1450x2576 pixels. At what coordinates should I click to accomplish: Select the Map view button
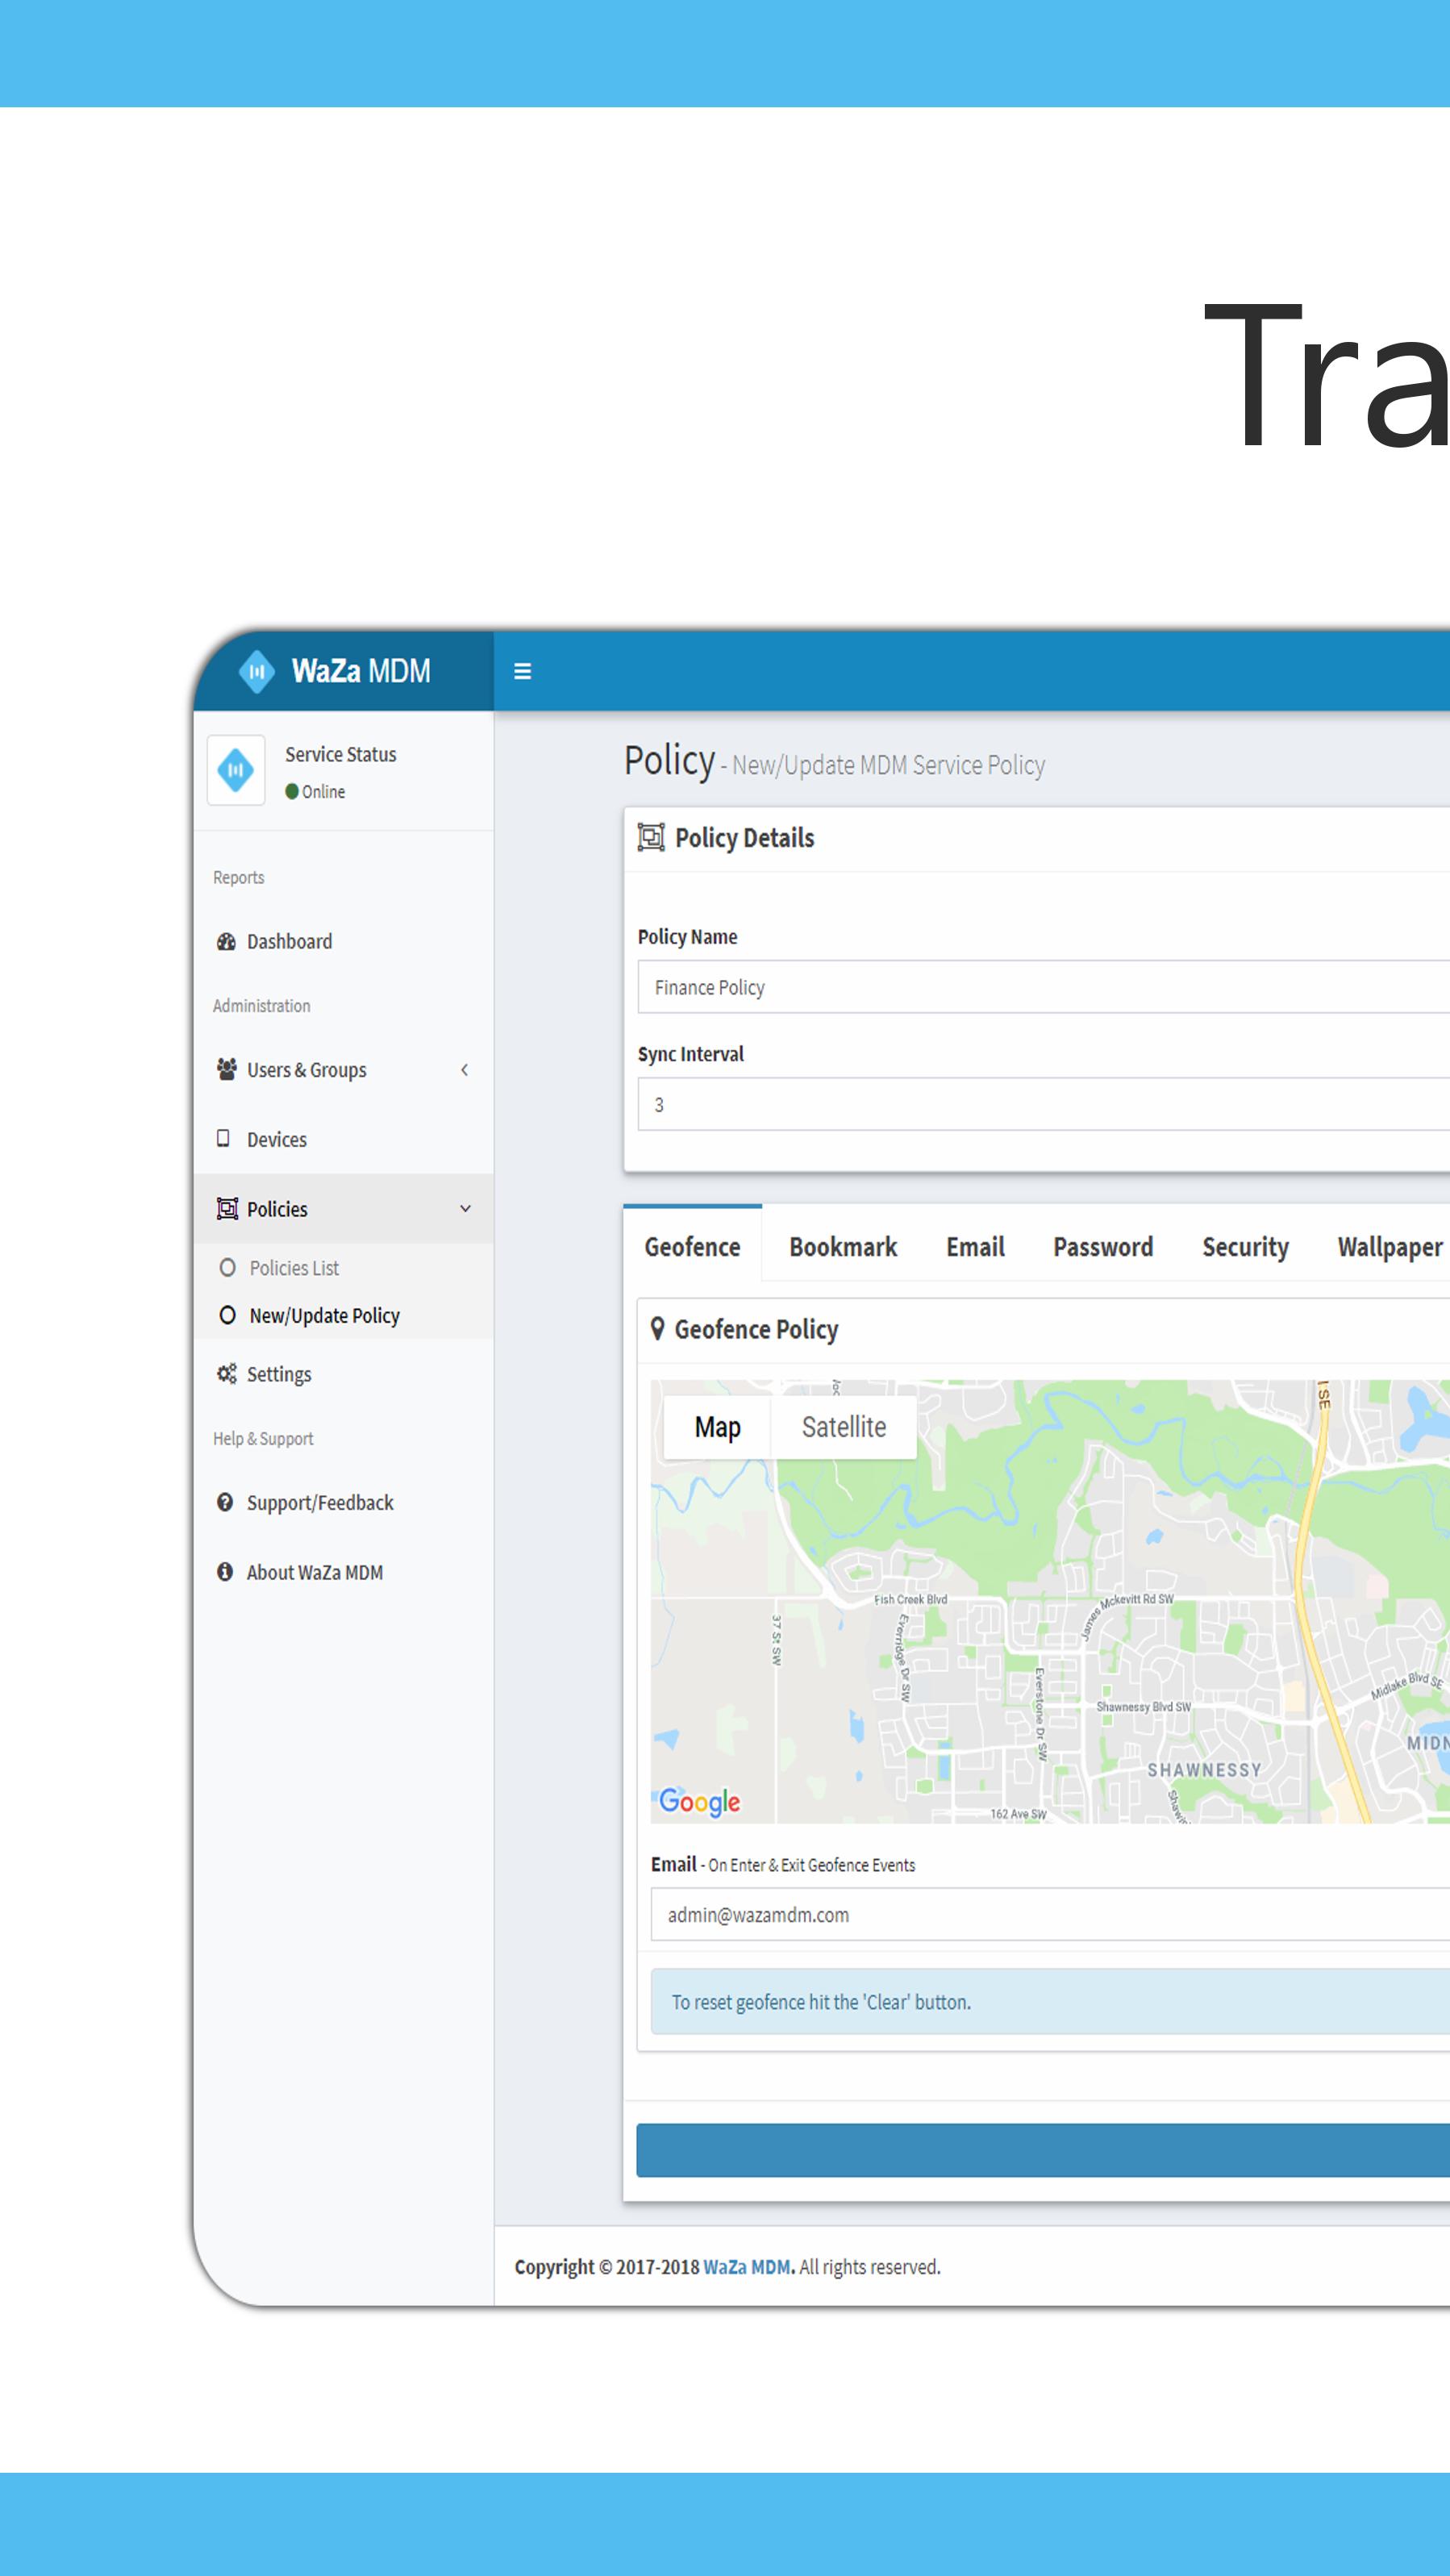tap(717, 1426)
